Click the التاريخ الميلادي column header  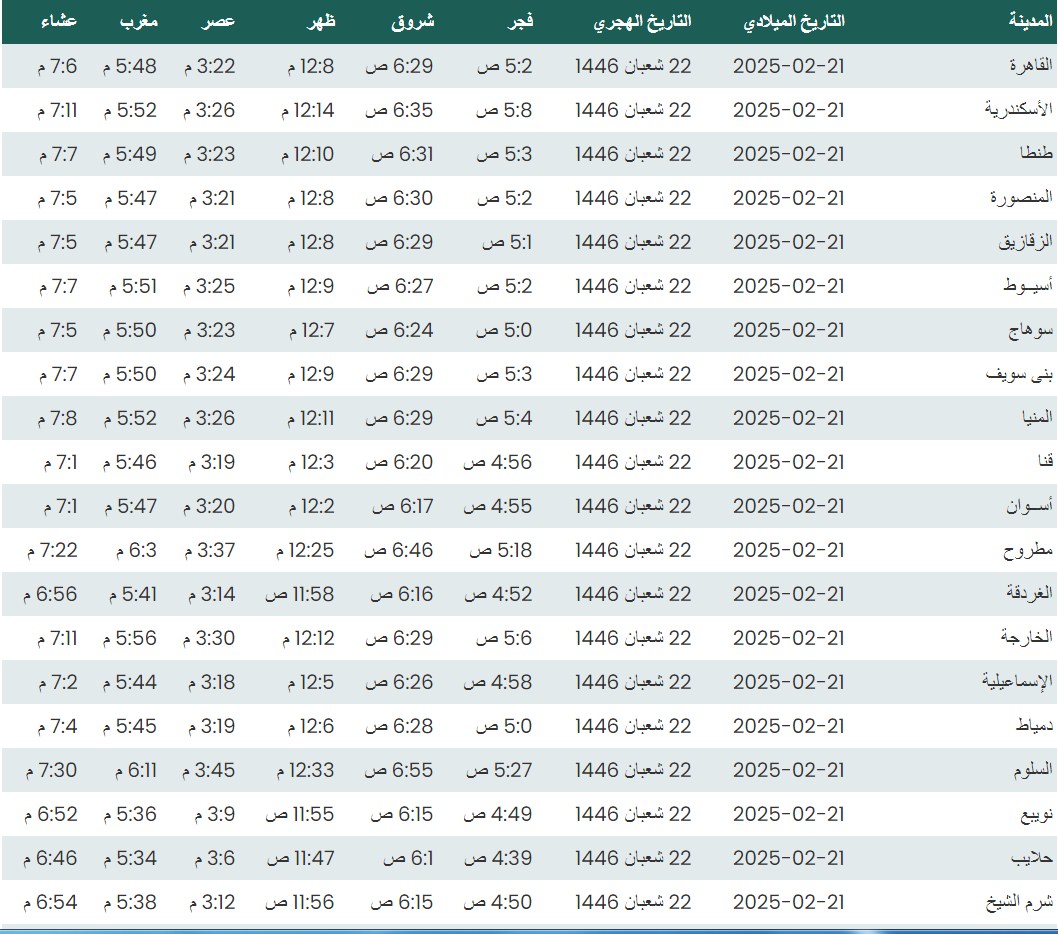pos(794,21)
